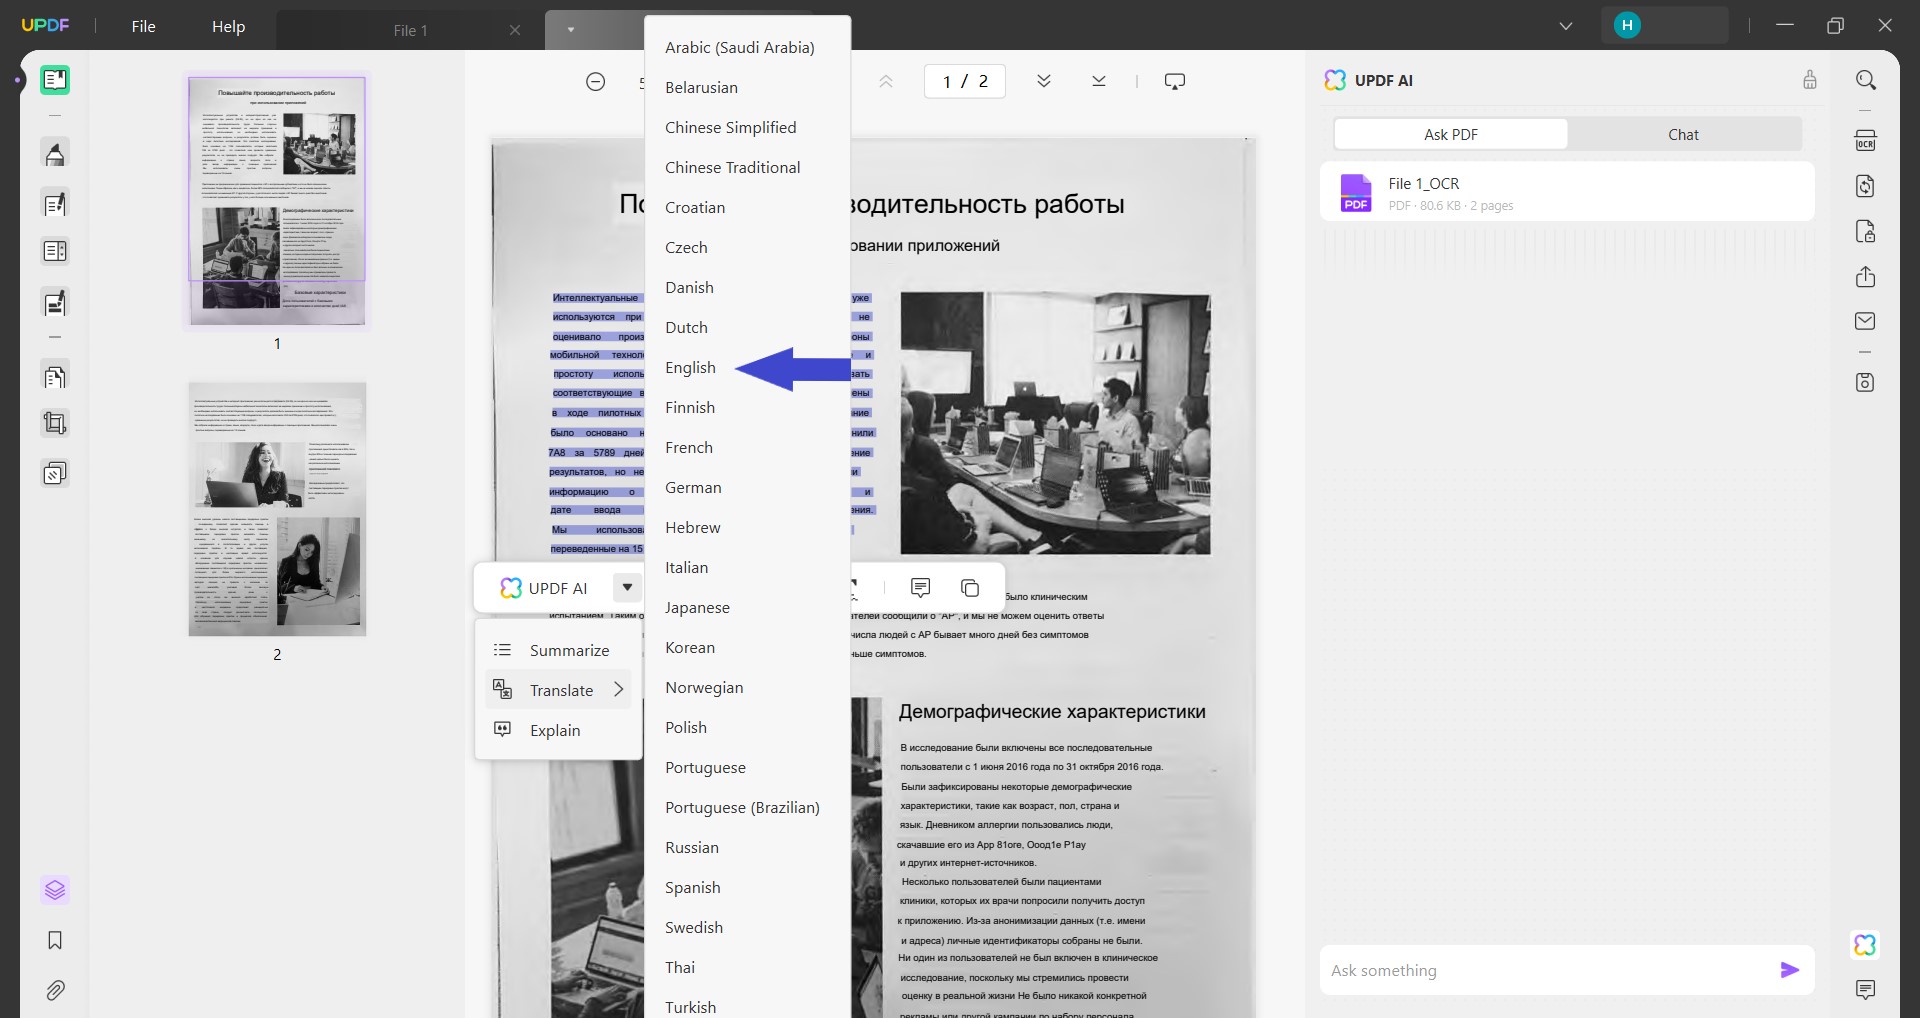Select the highlighter annotation tool
Viewport: 1920px width, 1018px height.
click(55, 153)
